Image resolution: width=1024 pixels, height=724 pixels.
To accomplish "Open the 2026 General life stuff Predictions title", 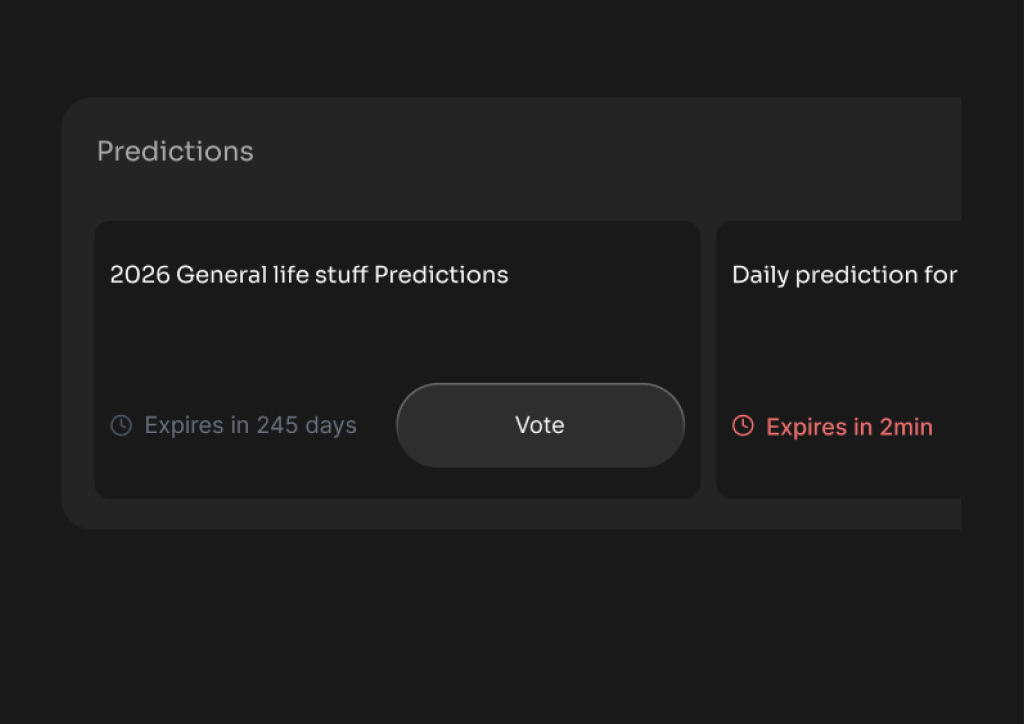I will pos(309,275).
